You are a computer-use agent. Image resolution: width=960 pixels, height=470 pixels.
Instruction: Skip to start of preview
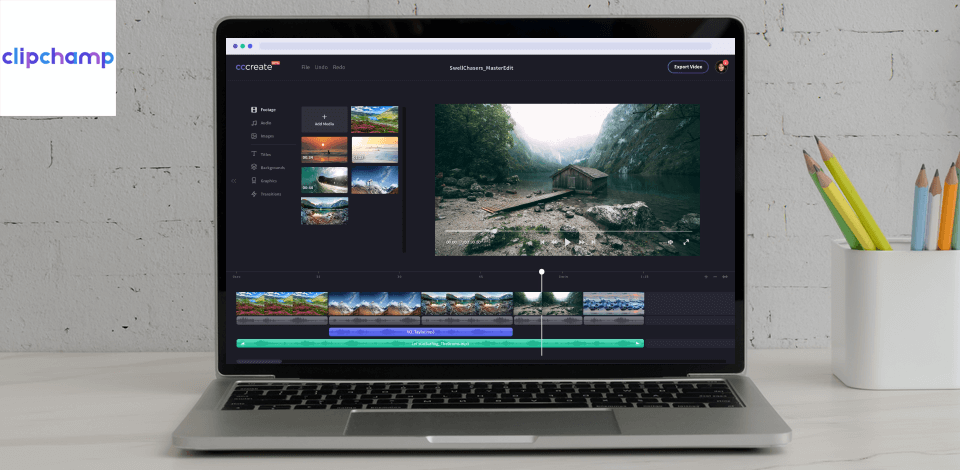[542, 242]
